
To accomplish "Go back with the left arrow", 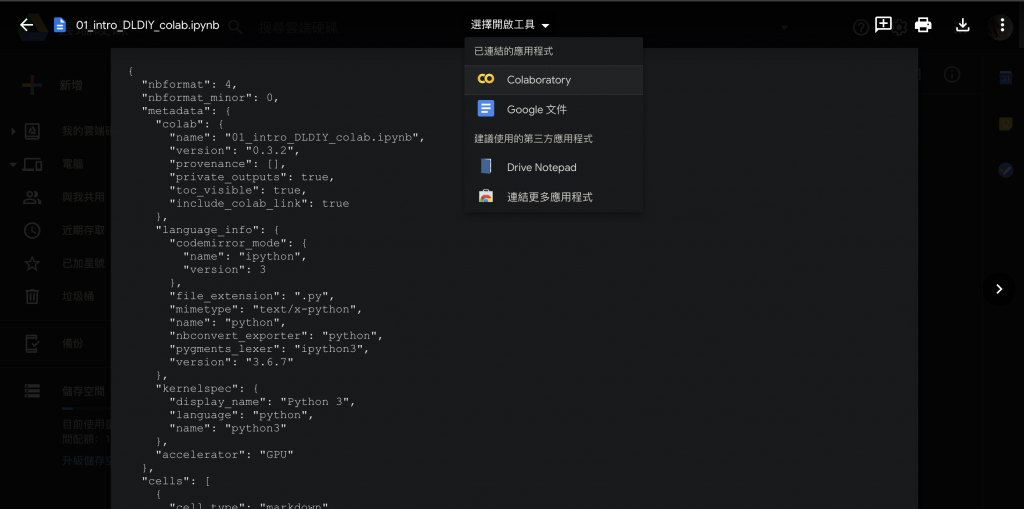I will coord(26,25).
